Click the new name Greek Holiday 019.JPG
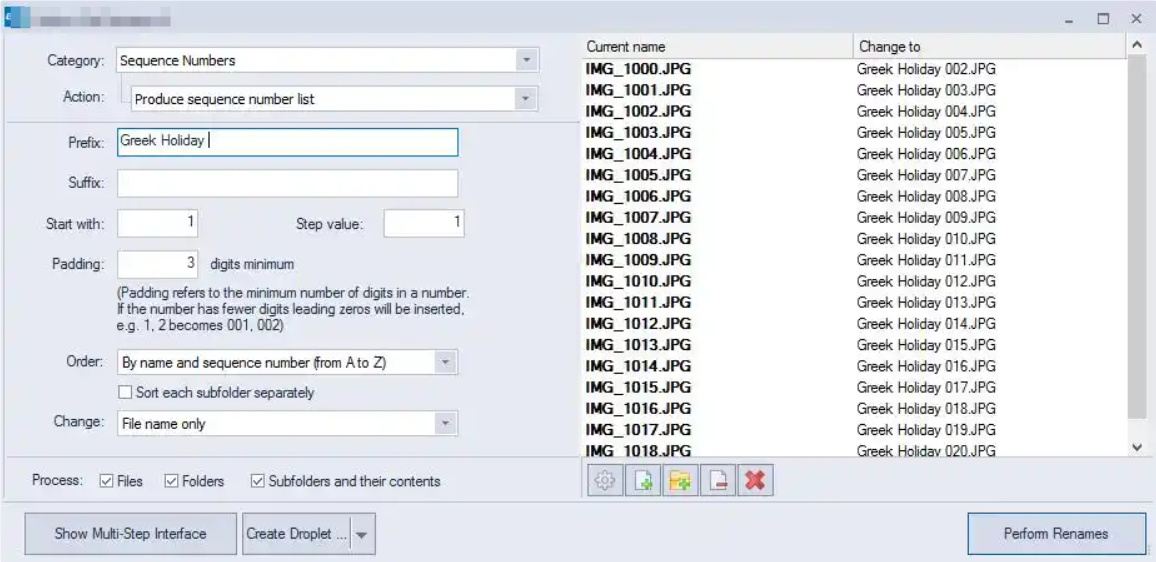Screen dimensions: 1156x562 tap(926, 429)
